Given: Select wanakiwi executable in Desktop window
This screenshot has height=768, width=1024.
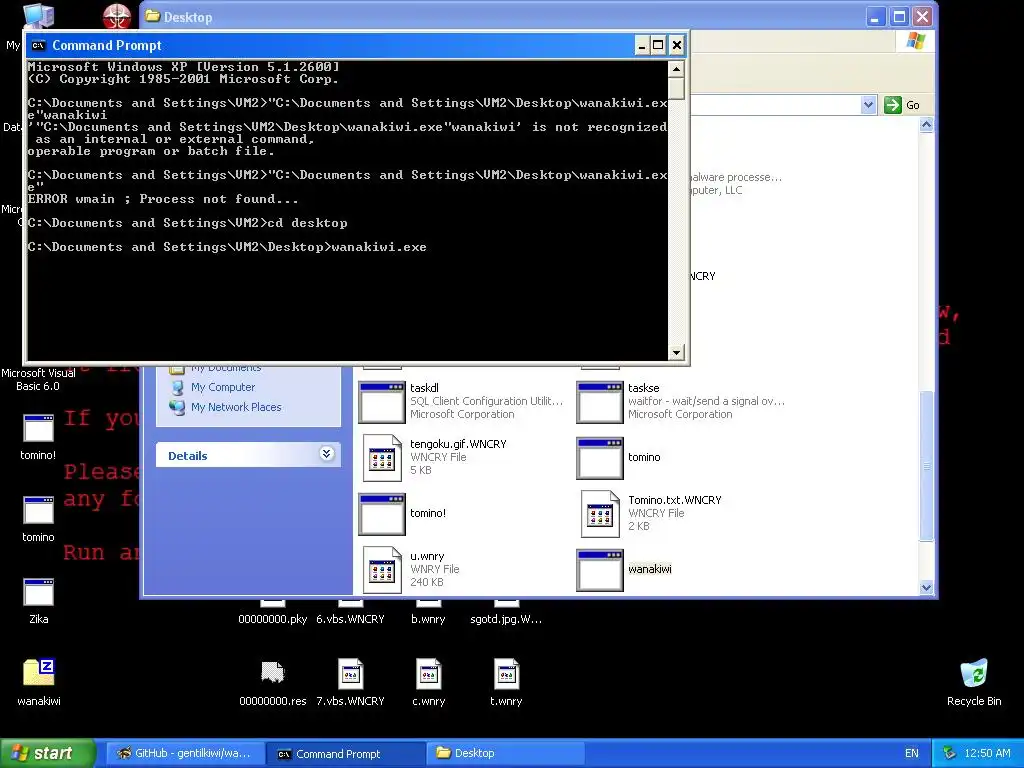Looking at the screenshot, I should click(600, 570).
